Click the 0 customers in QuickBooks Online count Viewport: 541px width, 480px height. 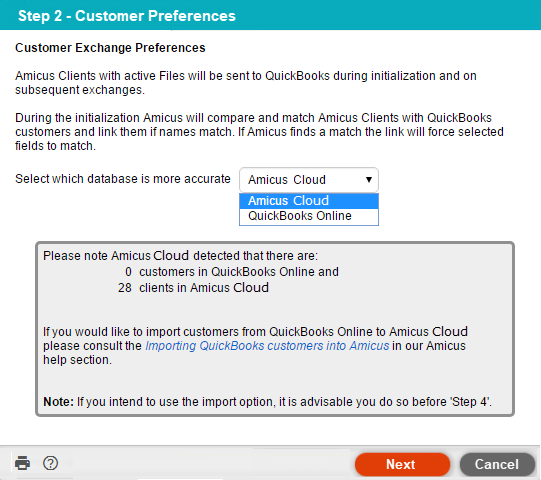tap(232, 272)
